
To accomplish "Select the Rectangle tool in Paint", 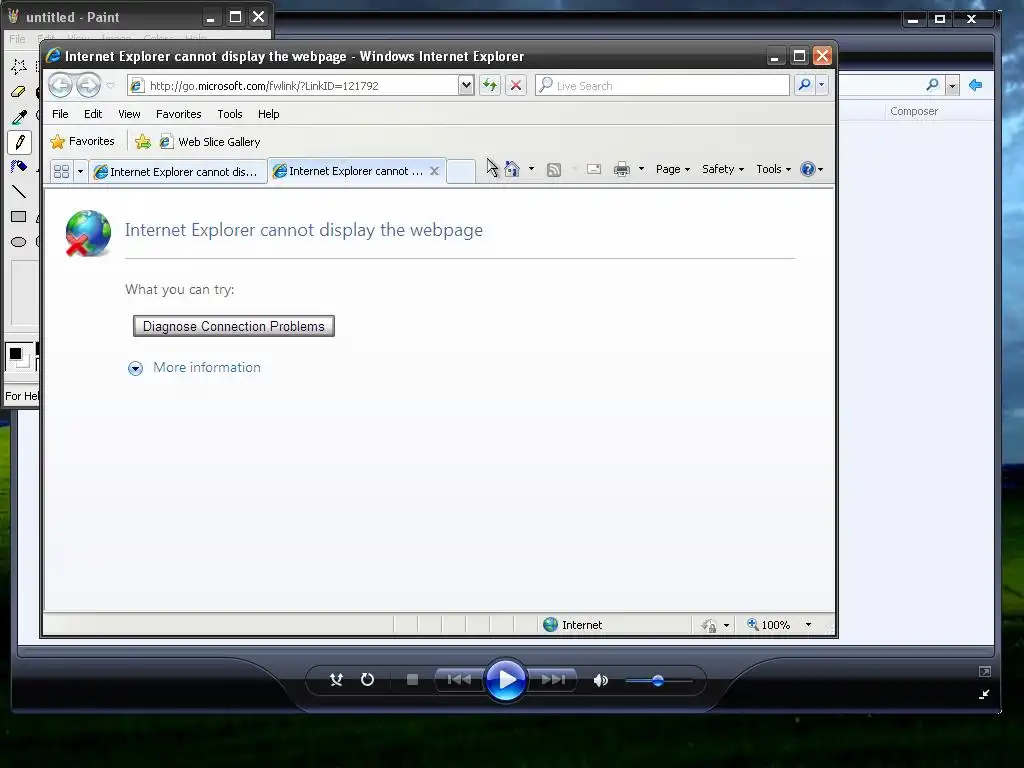I will click(x=19, y=217).
